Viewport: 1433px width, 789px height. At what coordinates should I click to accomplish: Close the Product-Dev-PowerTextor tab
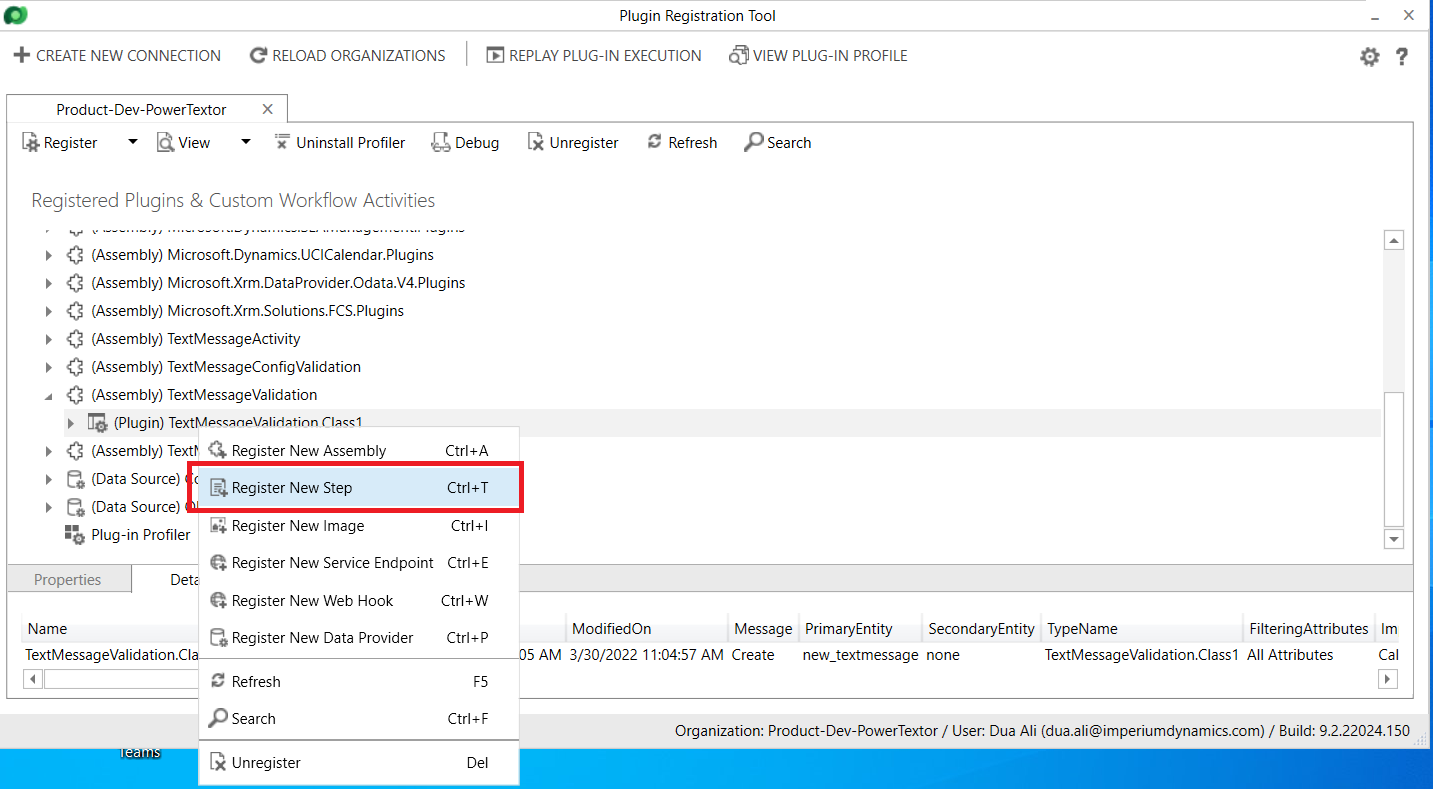[x=267, y=109]
